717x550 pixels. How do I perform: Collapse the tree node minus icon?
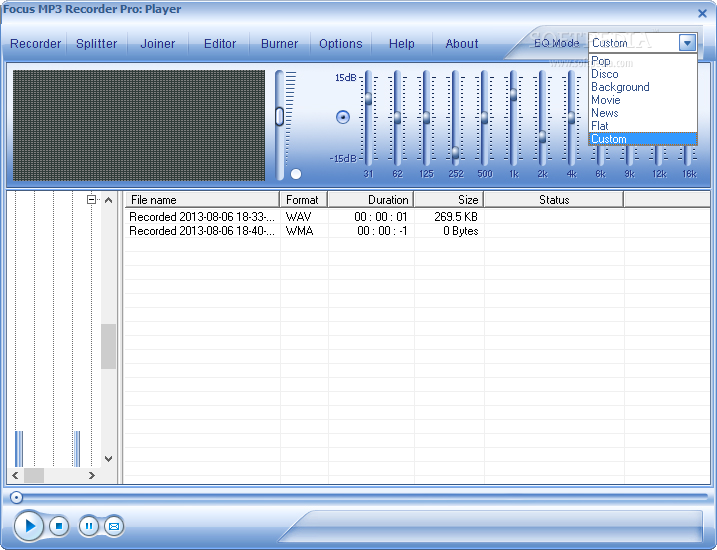[91, 200]
